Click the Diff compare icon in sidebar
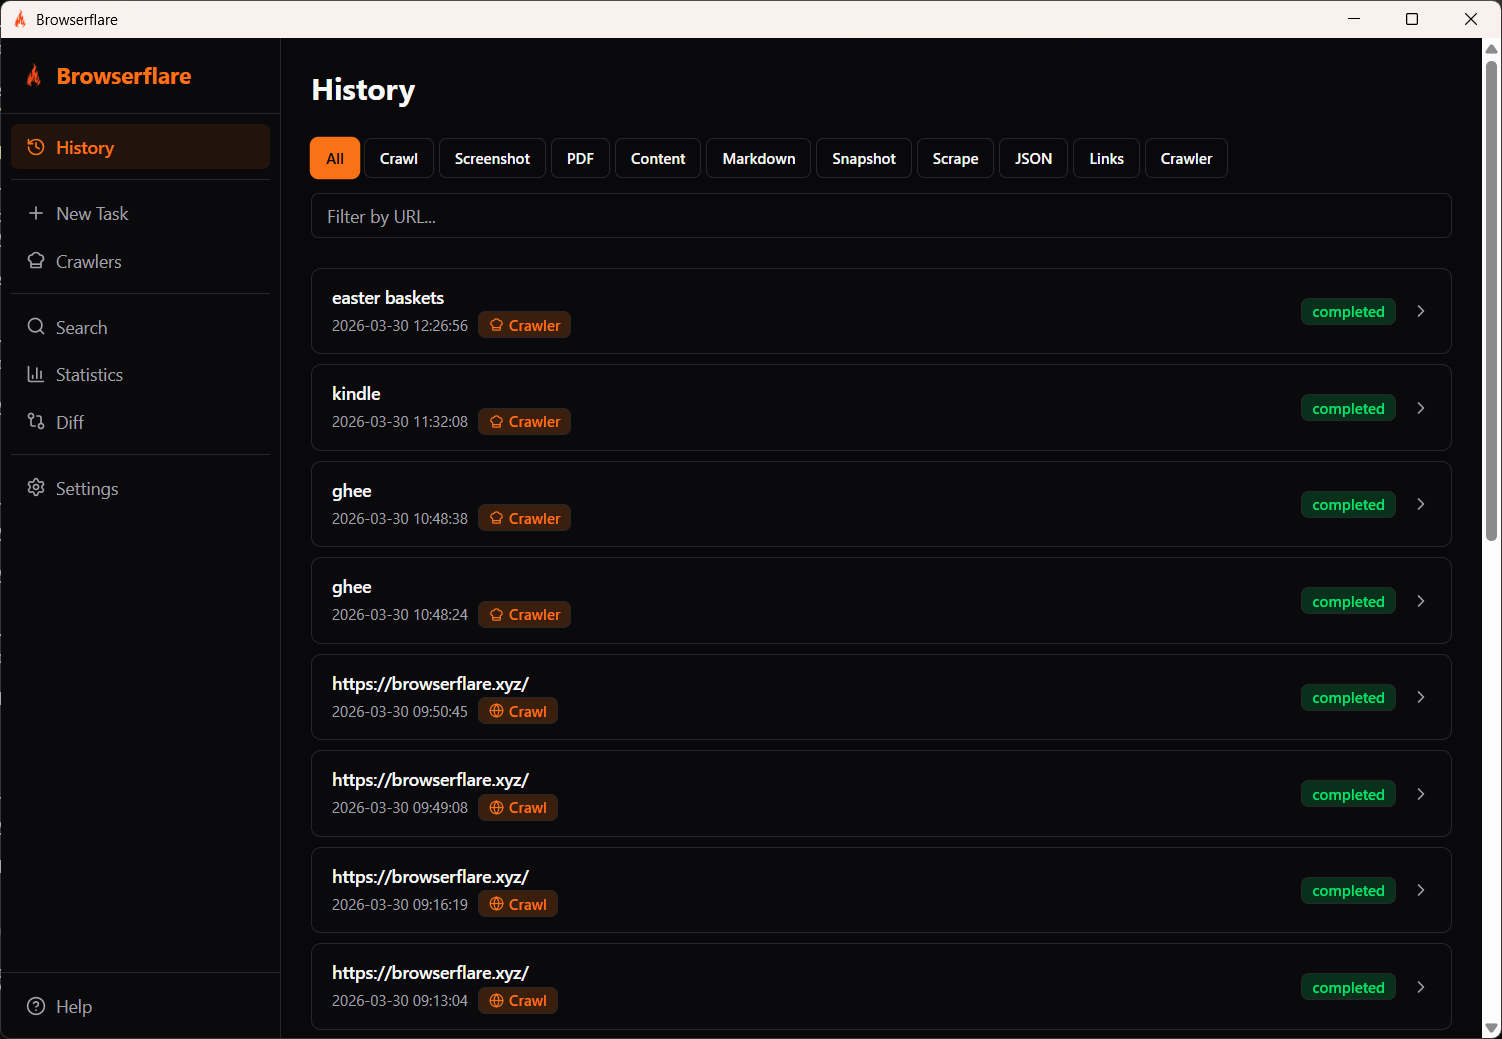 (36, 421)
